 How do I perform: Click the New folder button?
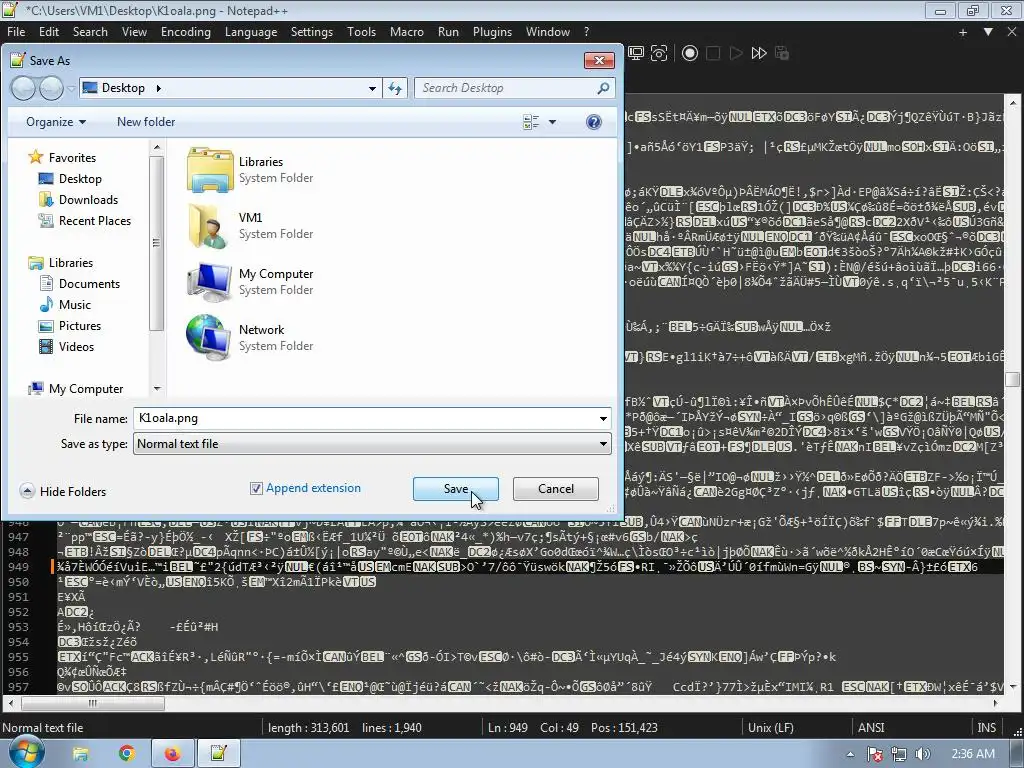146,122
